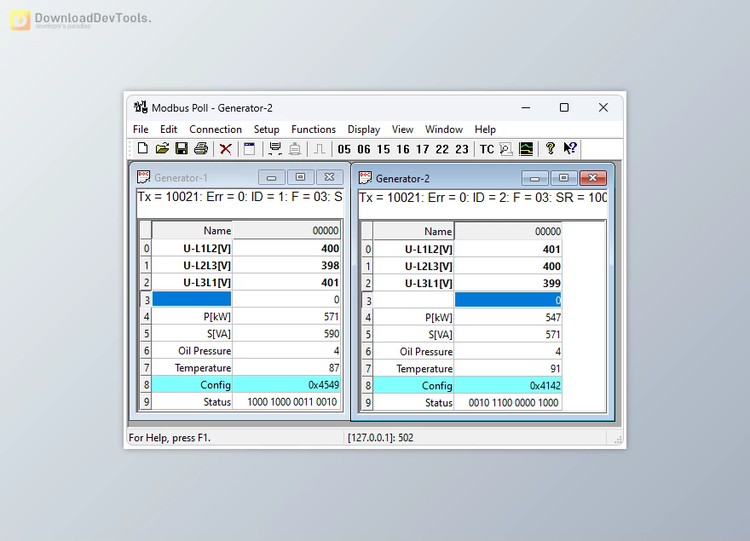The width and height of the screenshot is (750, 541).
Task: Click the Modbus Poll application title icon
Action: (140, 107)
